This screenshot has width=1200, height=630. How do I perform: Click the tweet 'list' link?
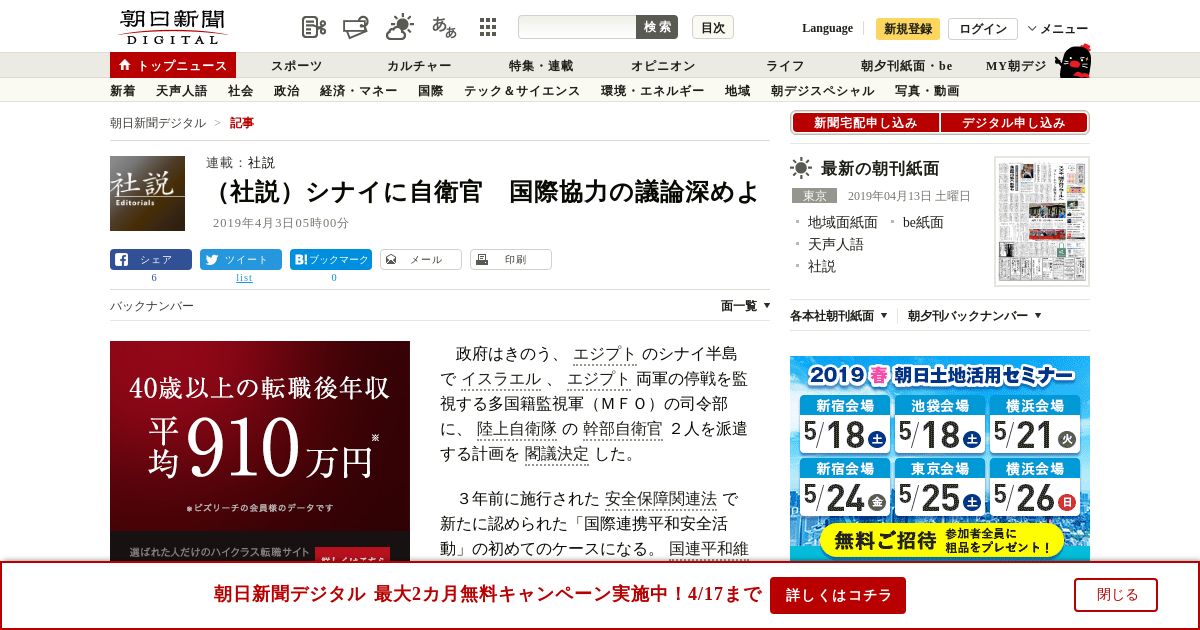[244, 278]
